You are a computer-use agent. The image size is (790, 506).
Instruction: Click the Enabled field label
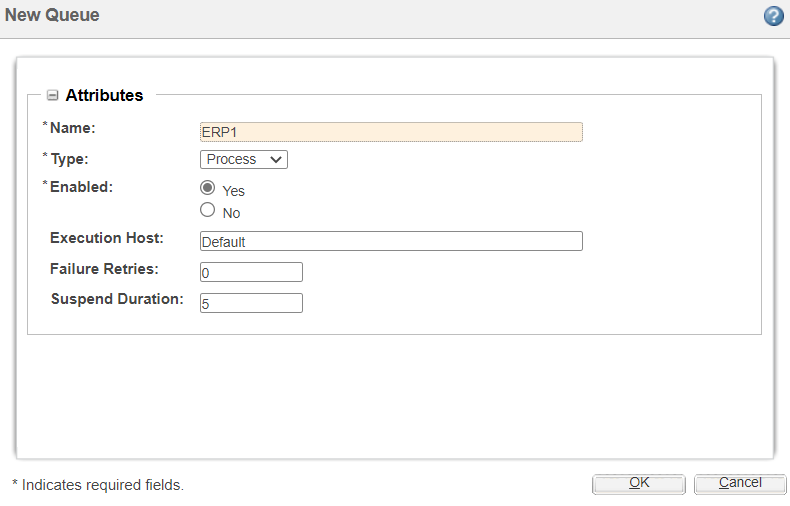[x=81, y=187]
